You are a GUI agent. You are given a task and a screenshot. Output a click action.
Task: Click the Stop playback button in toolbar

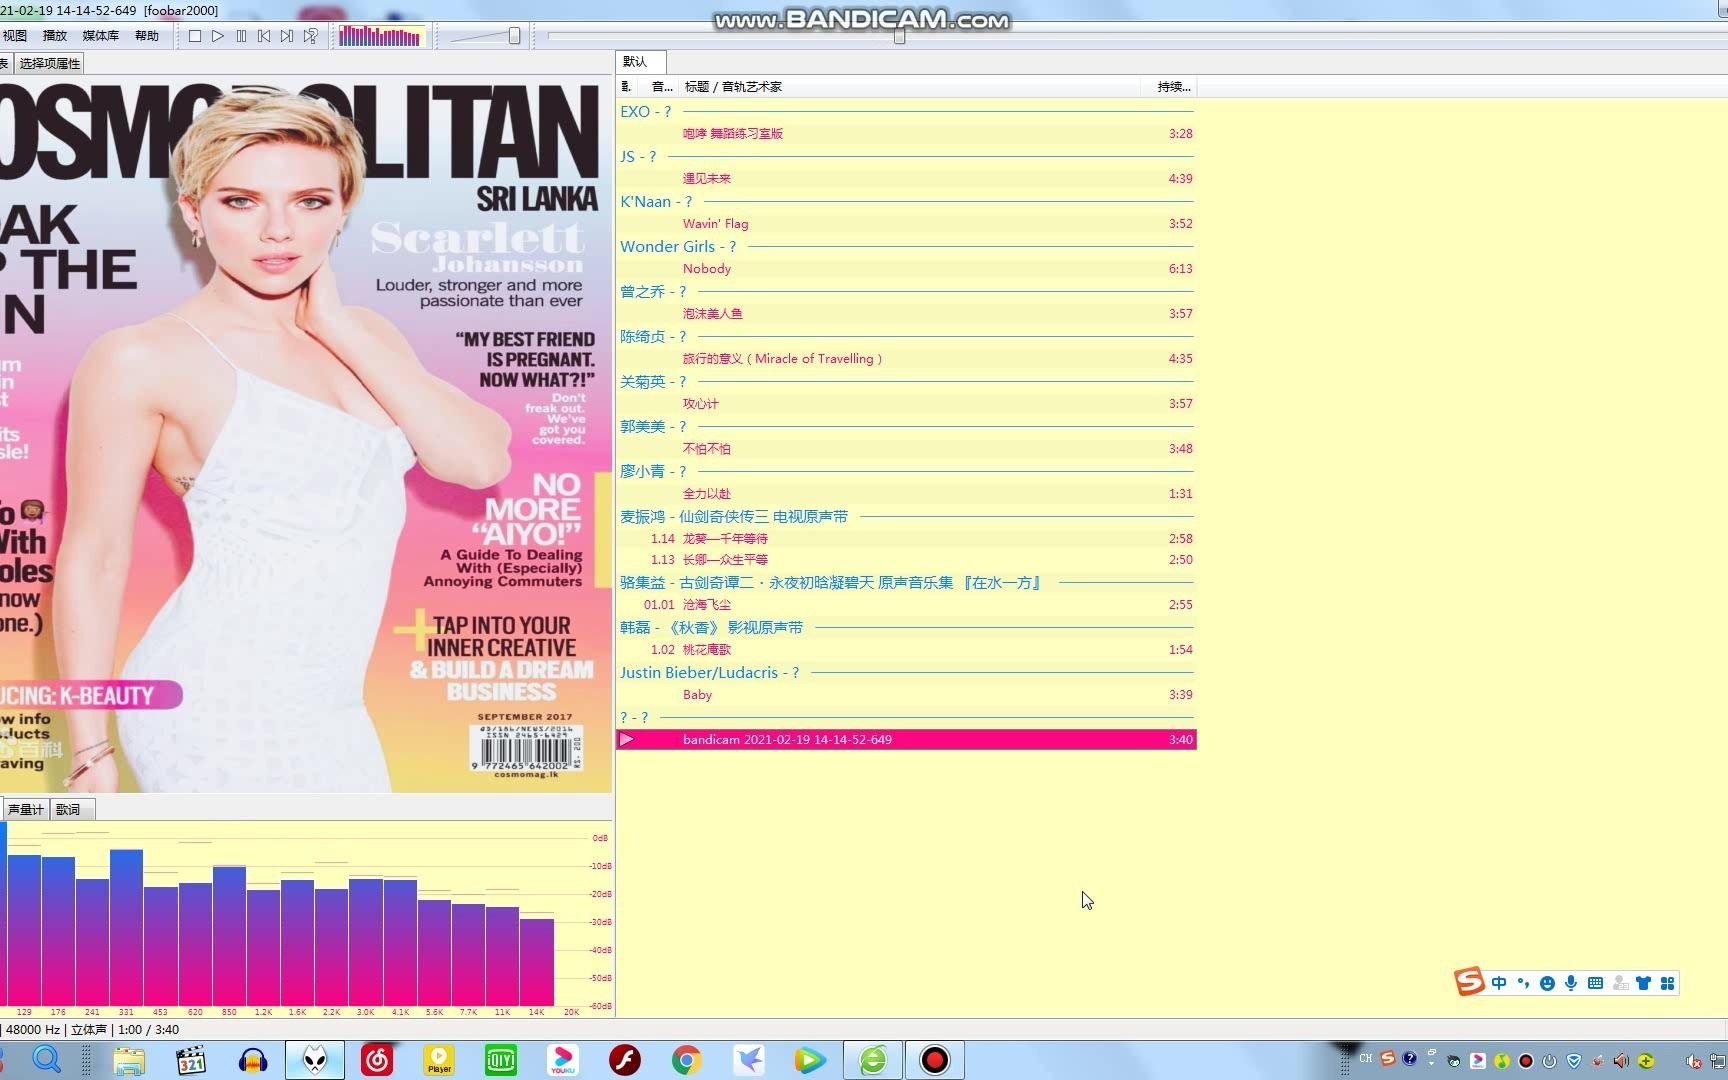click(195, 36)
